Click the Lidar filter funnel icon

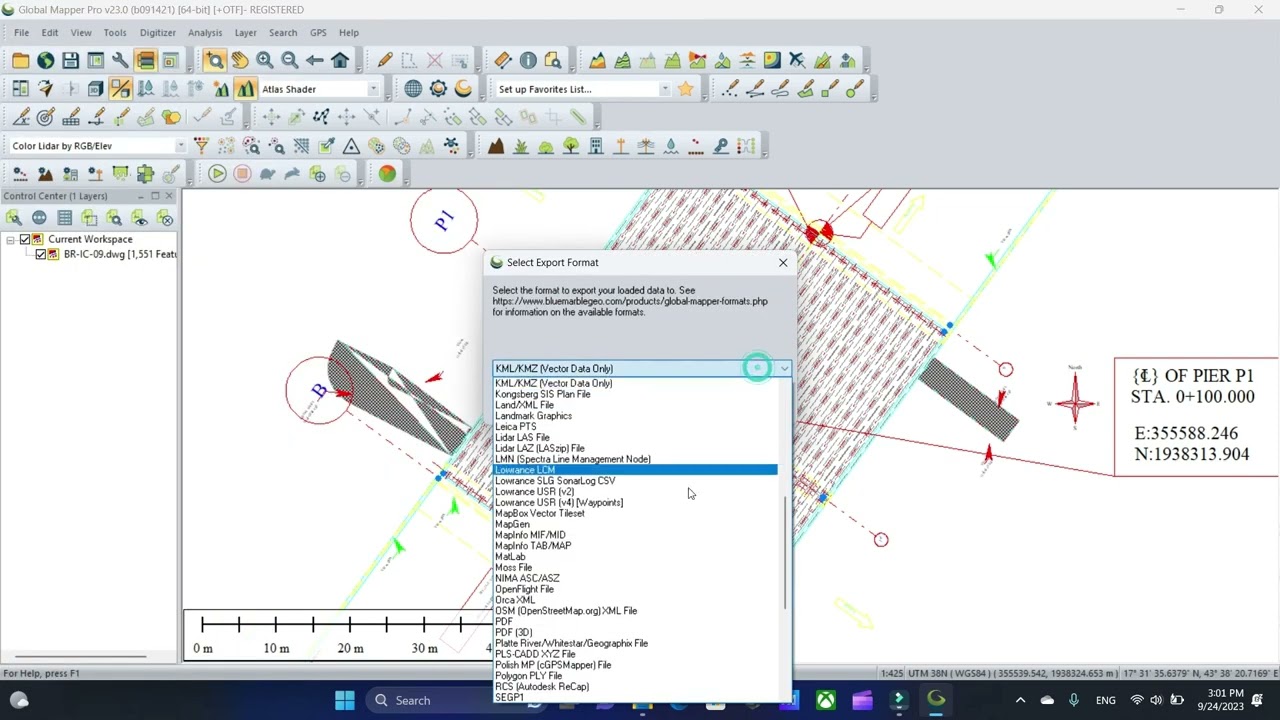pyautogui.click(x=201, y=146)
